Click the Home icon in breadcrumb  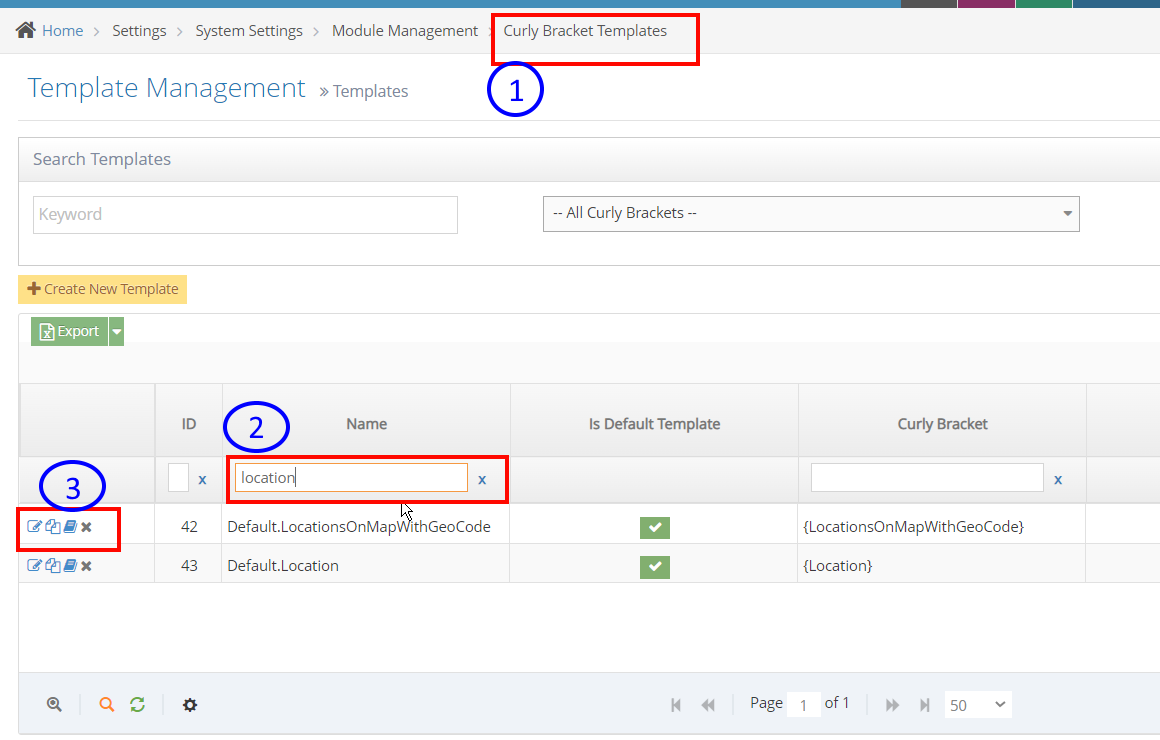pyautogui.click(x=27, y=31)
